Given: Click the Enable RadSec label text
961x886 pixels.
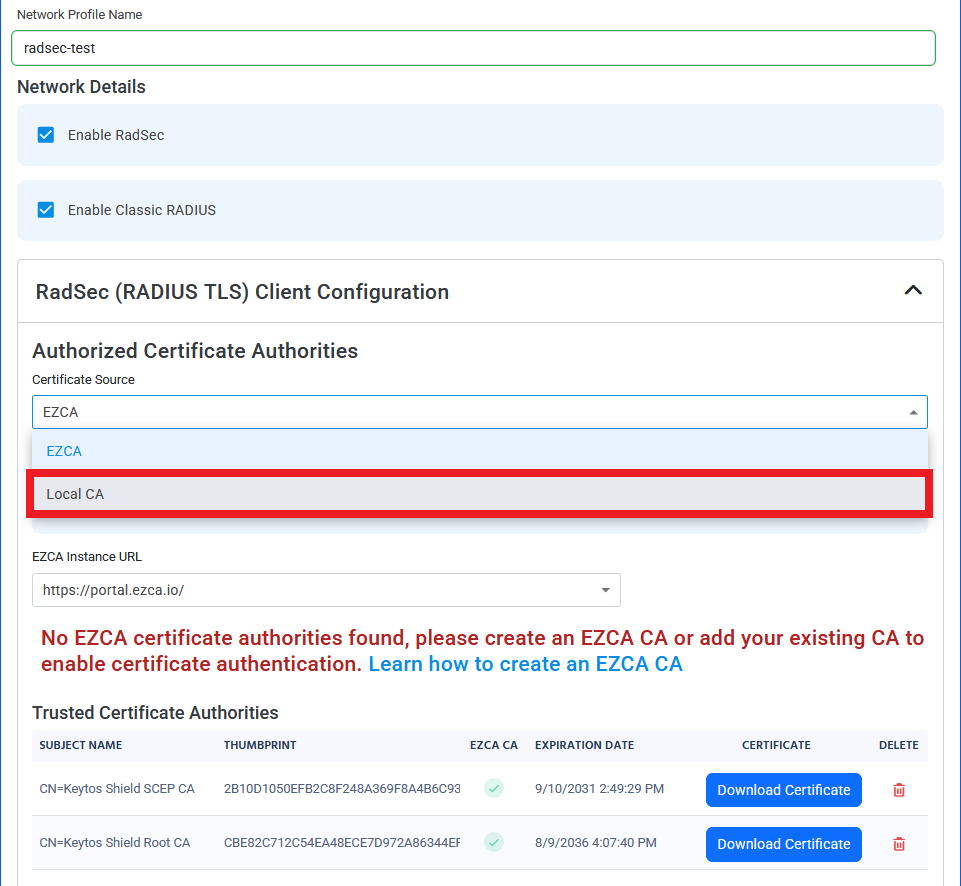Looking at the screenshot, I should point(116,135).
